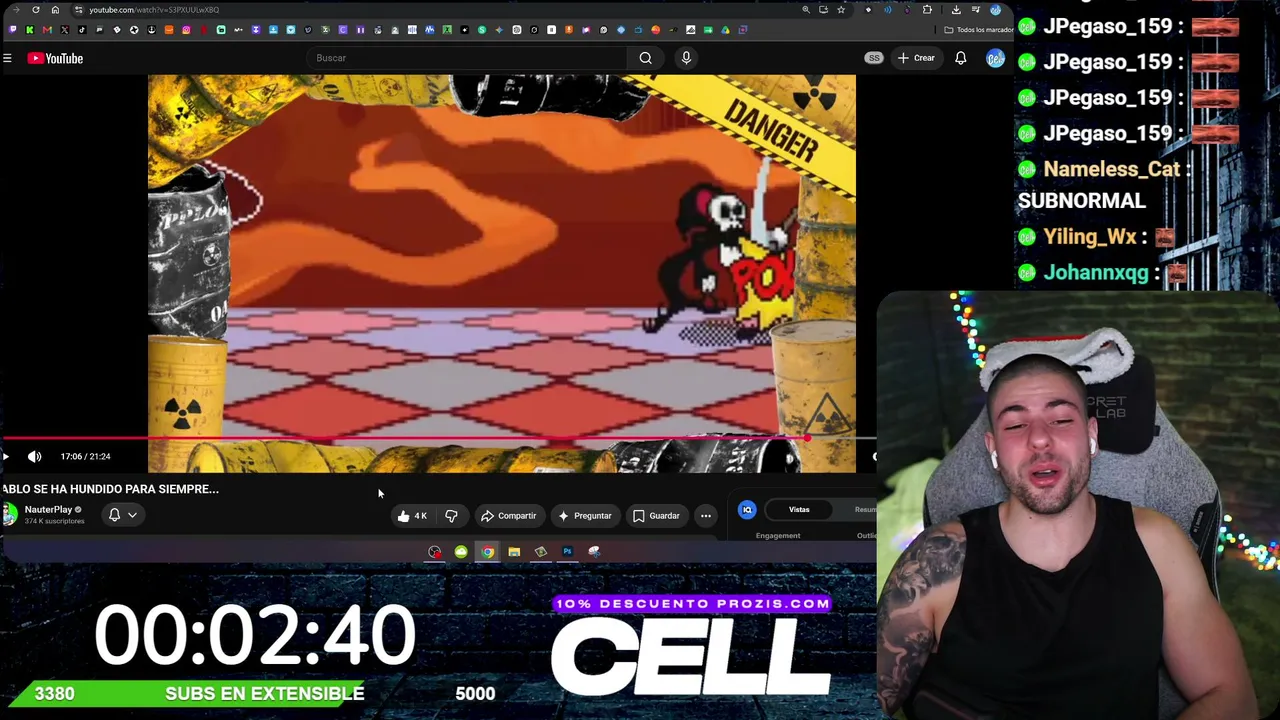Screen dimensions: 1280x720
Task: Play the video with the play button
Action: 6,457
